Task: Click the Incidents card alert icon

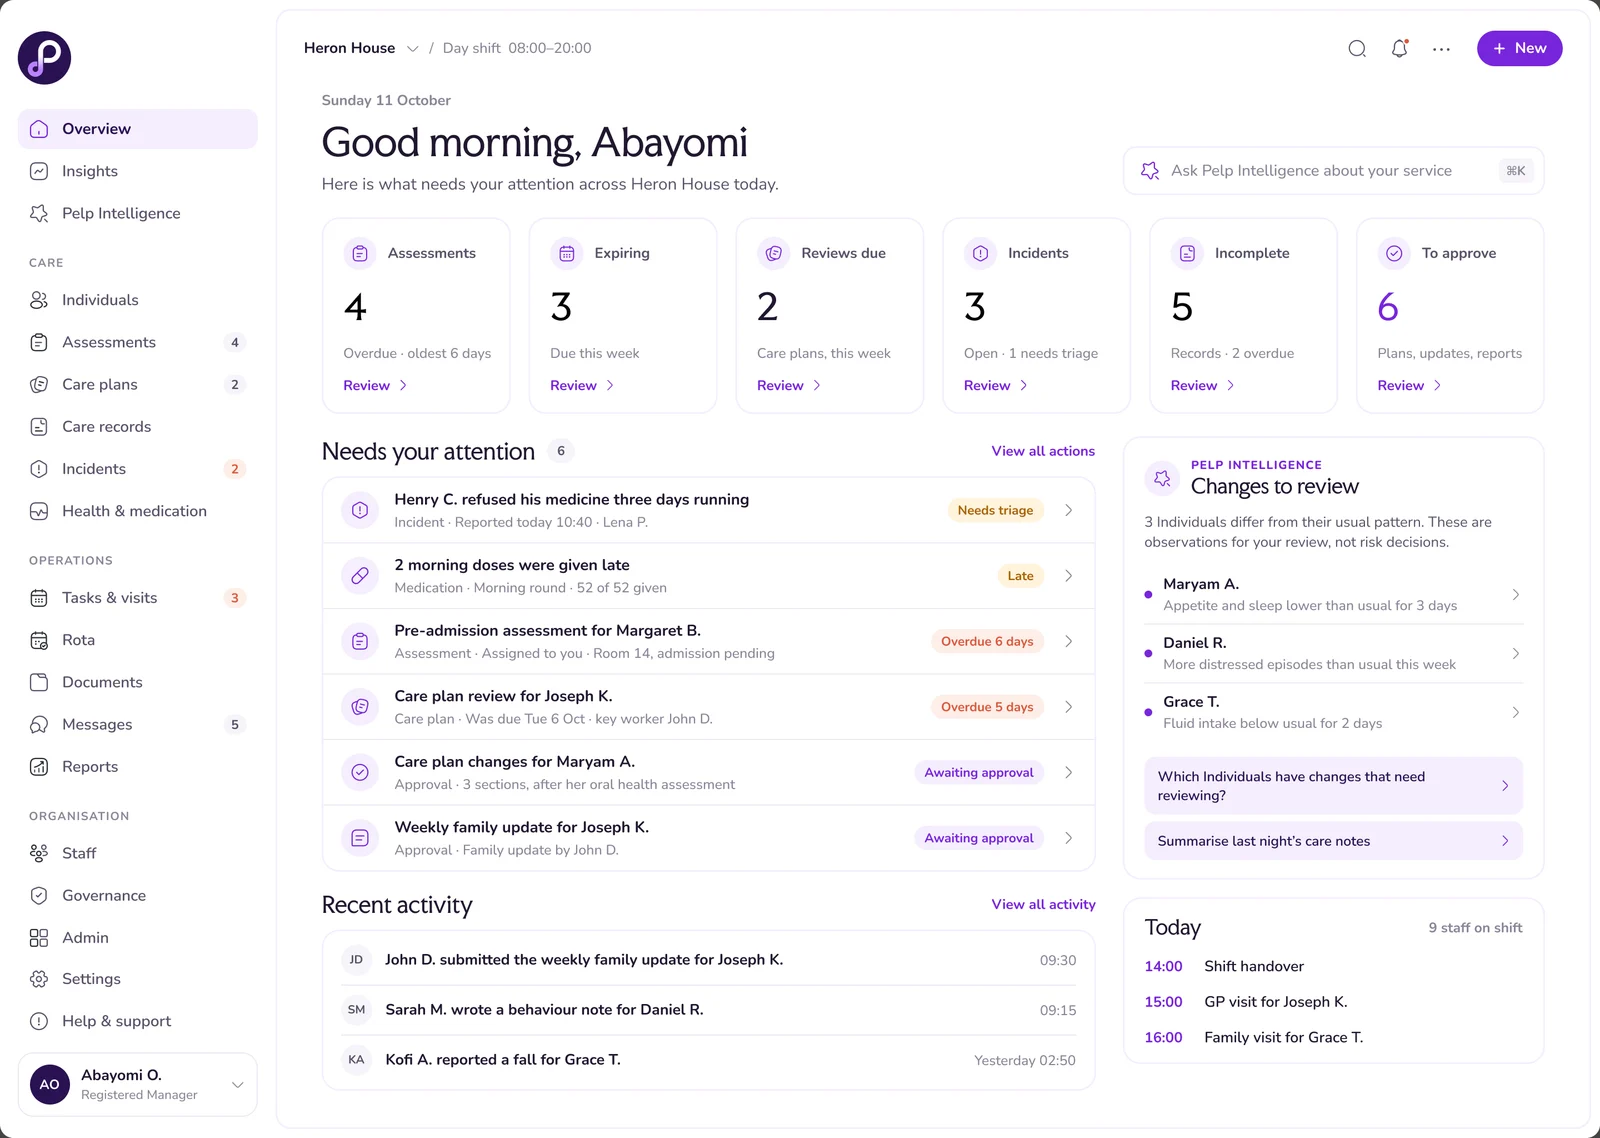Action: pyautogui.click(x=981, y=254)
